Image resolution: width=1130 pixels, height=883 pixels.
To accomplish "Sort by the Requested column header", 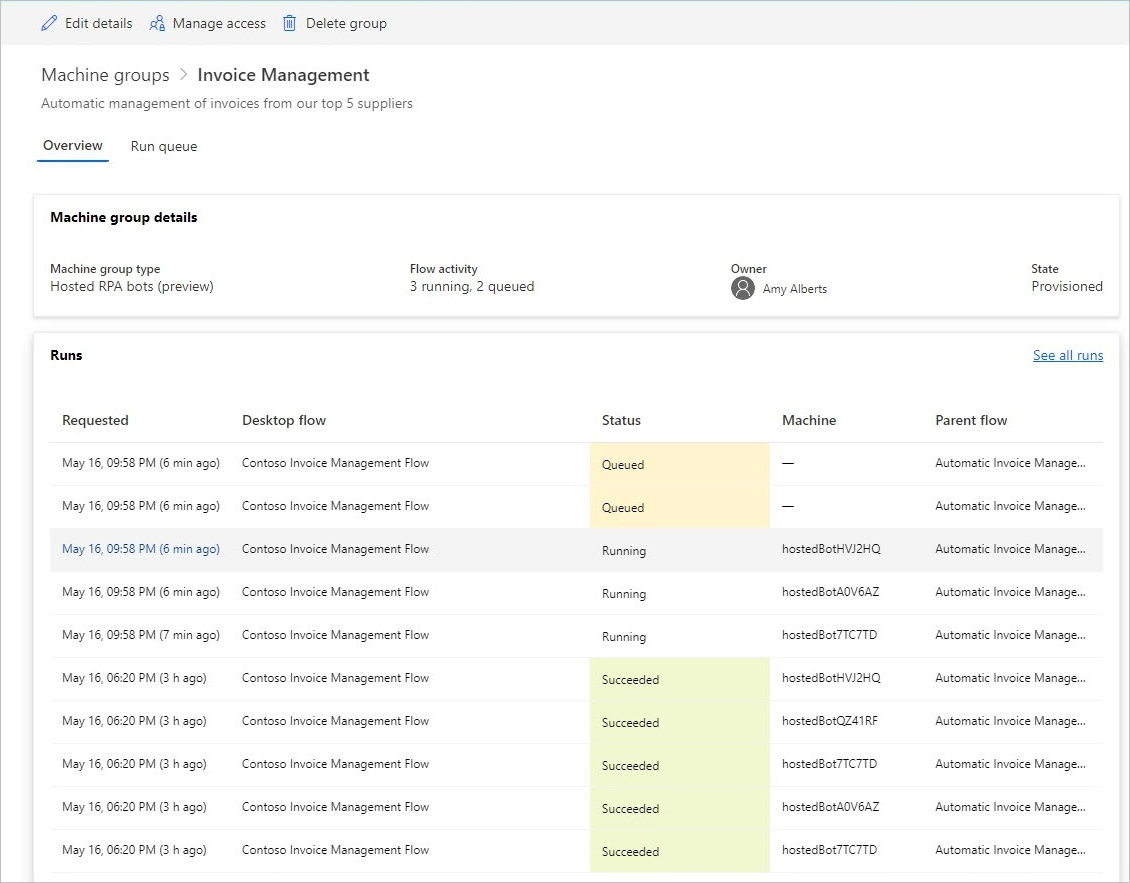I will pyautogui.click(x=95, y=420).
